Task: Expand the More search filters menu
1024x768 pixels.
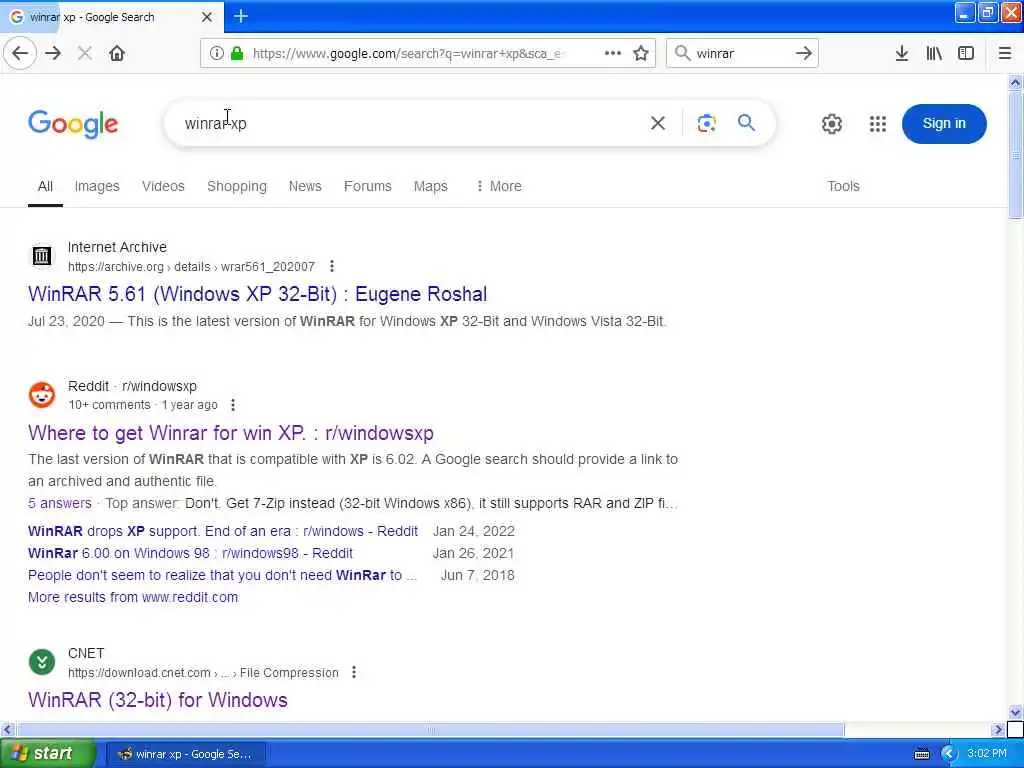Action: 499,186
